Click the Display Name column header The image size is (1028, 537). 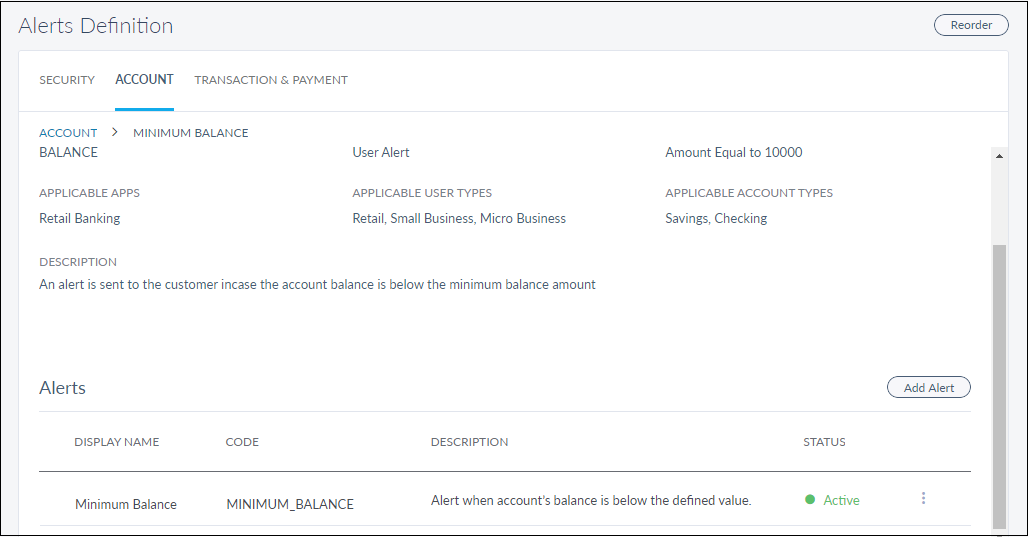[x=116, y=442]
